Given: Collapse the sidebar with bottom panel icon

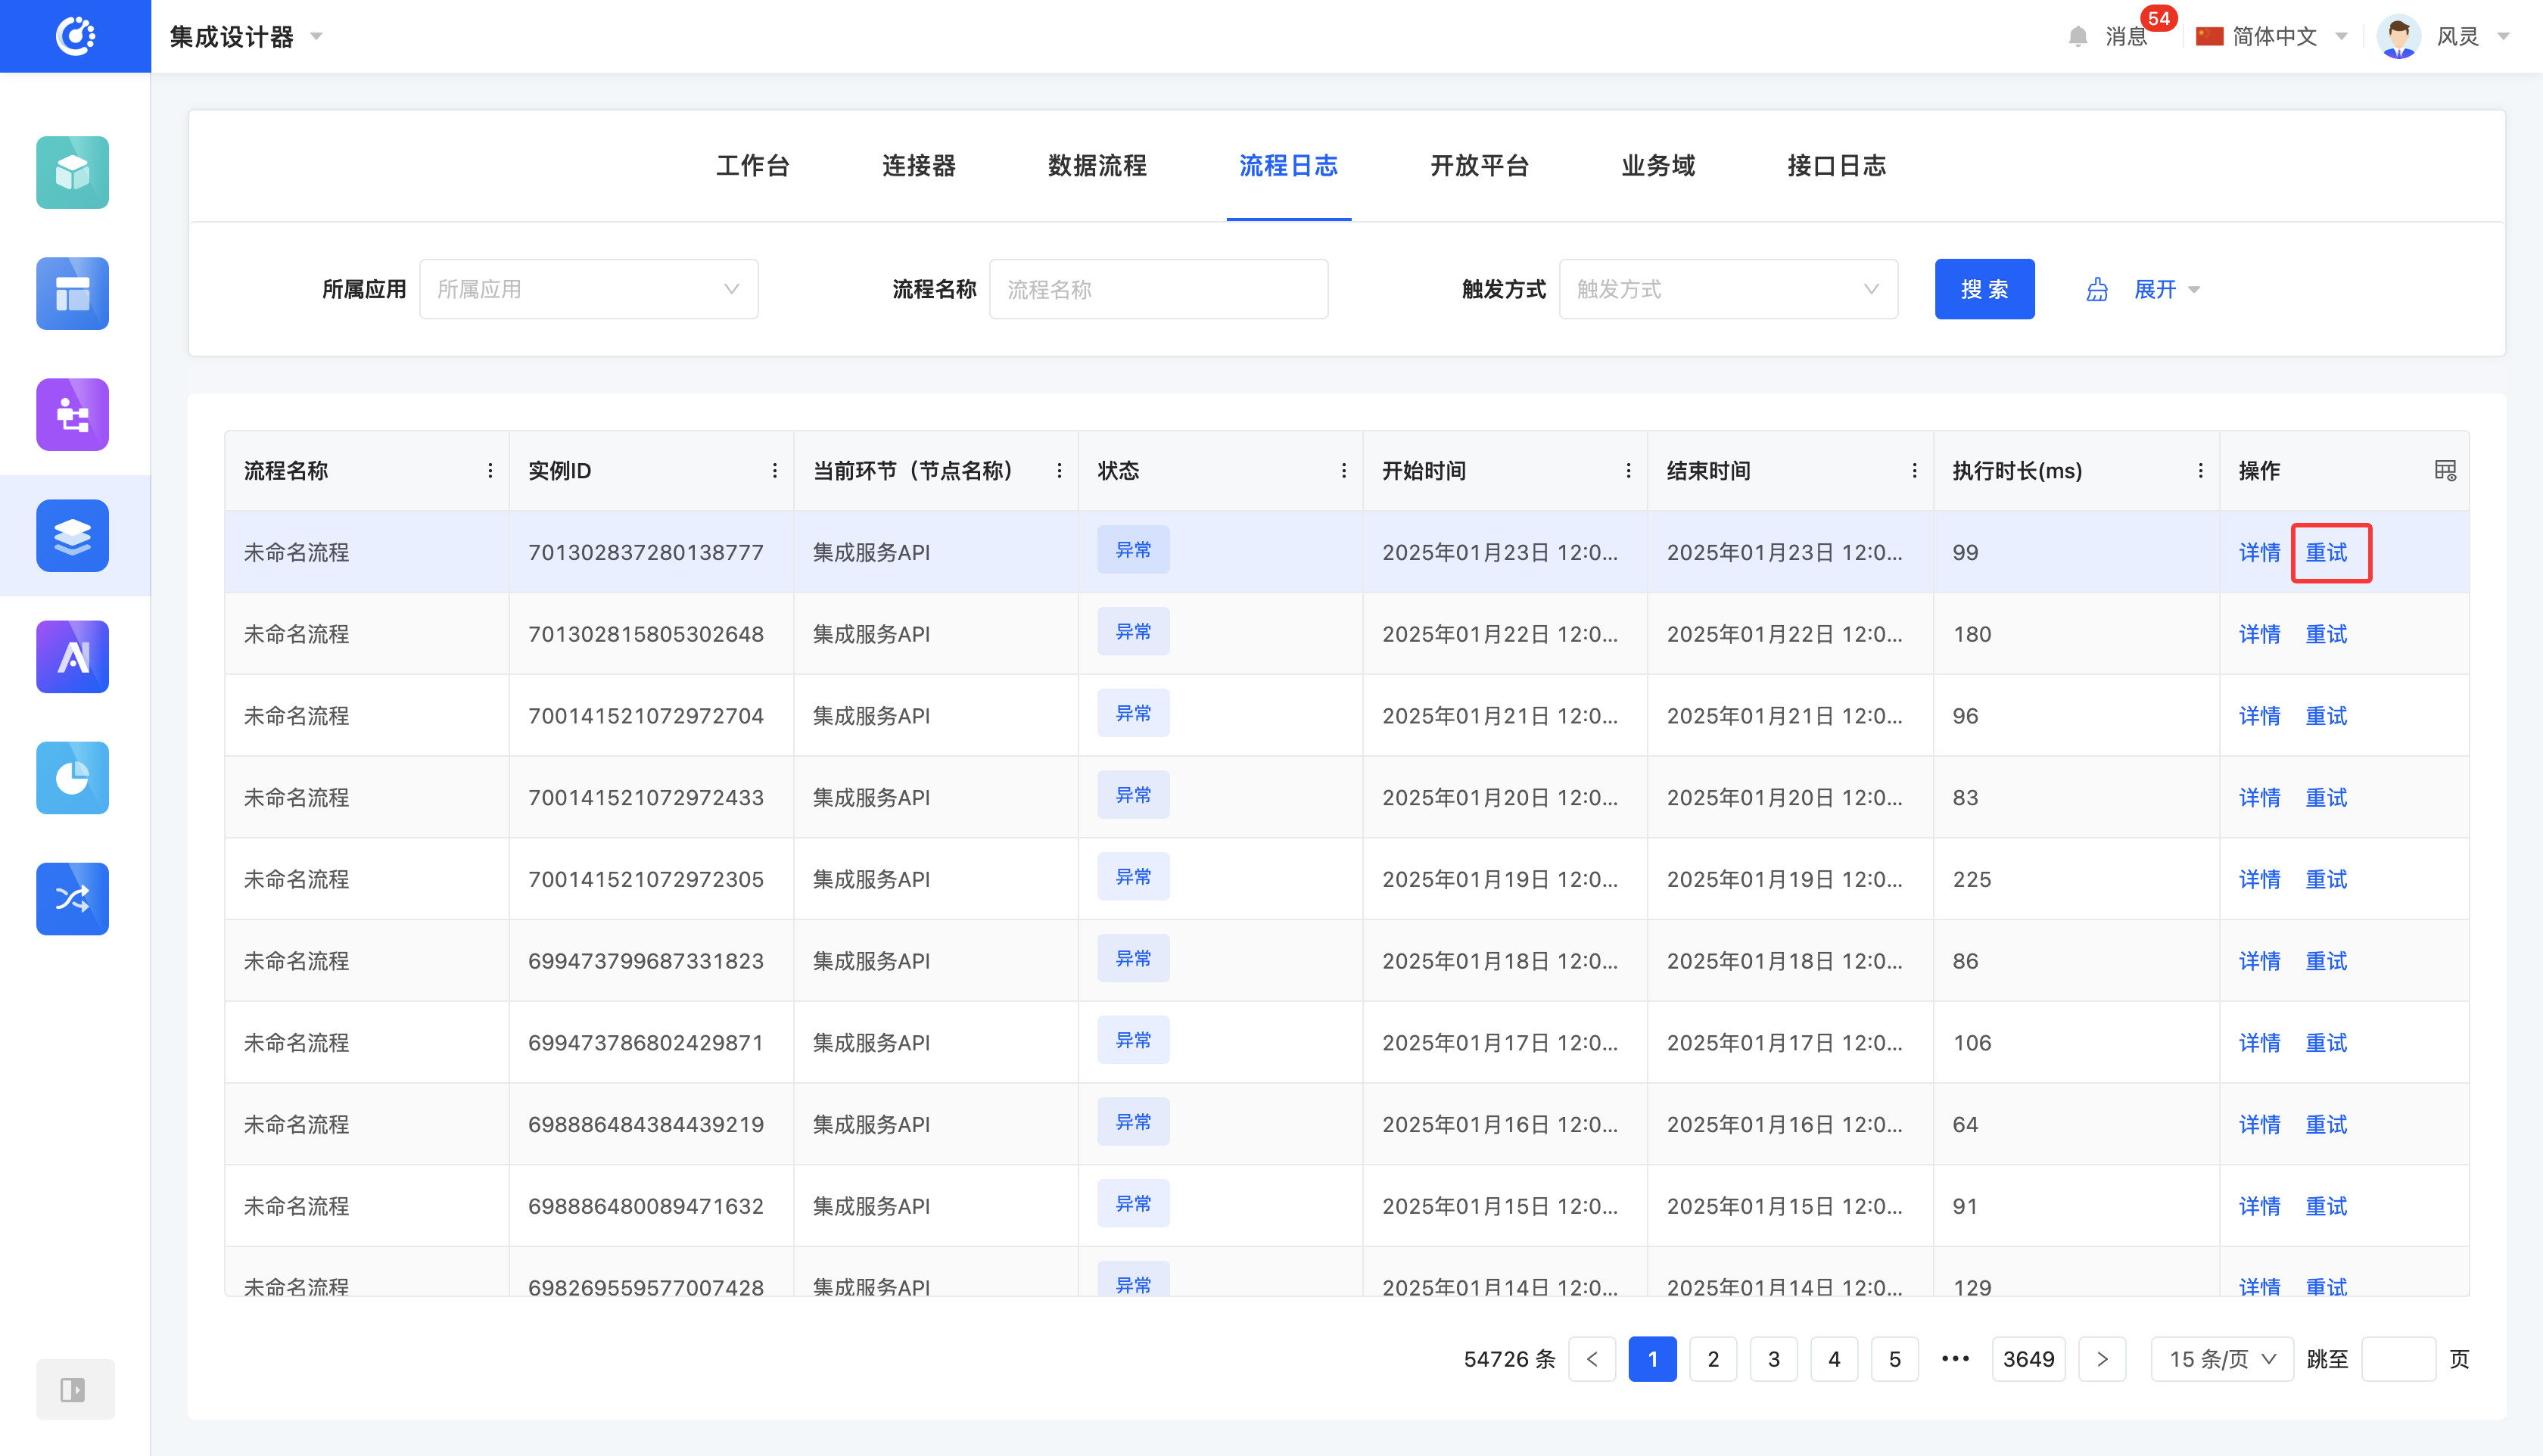Looking at the screenshot, I should (x=73, y=1389).
